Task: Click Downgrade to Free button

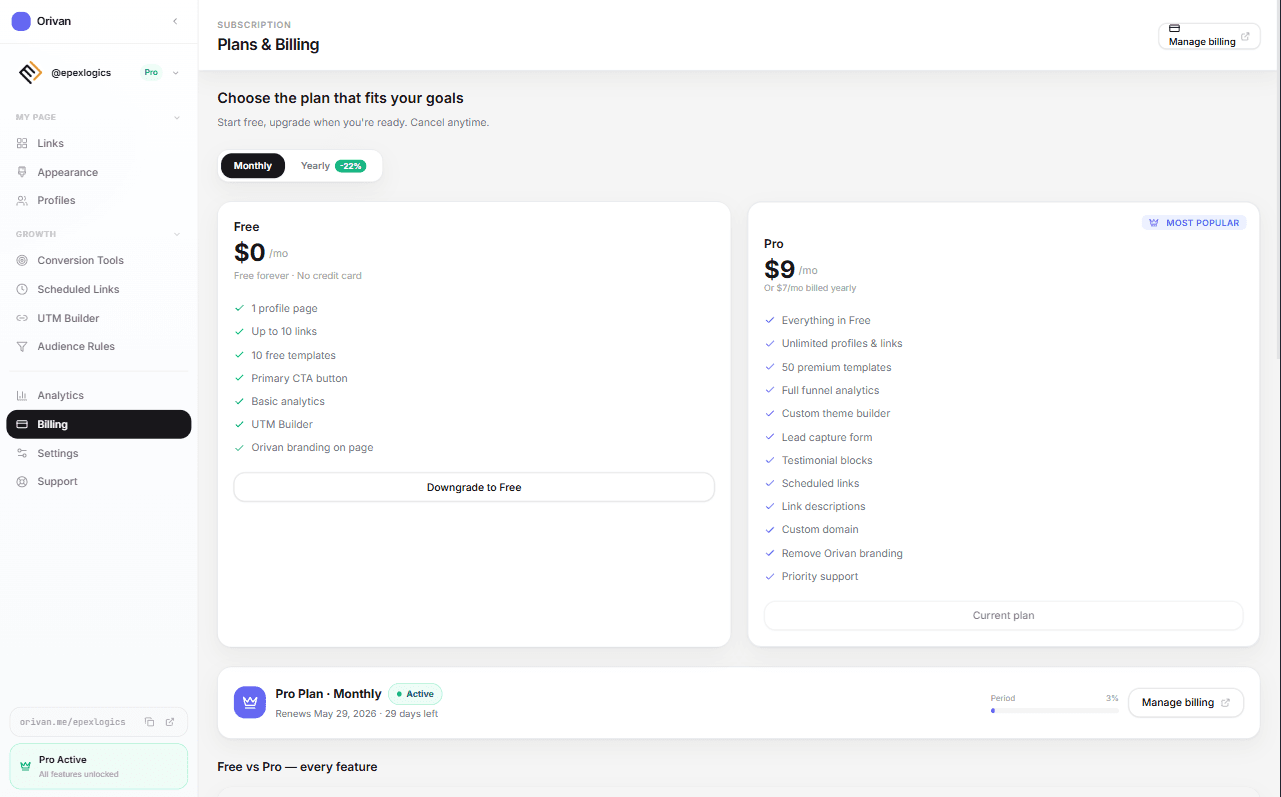Action: (474, 487)
